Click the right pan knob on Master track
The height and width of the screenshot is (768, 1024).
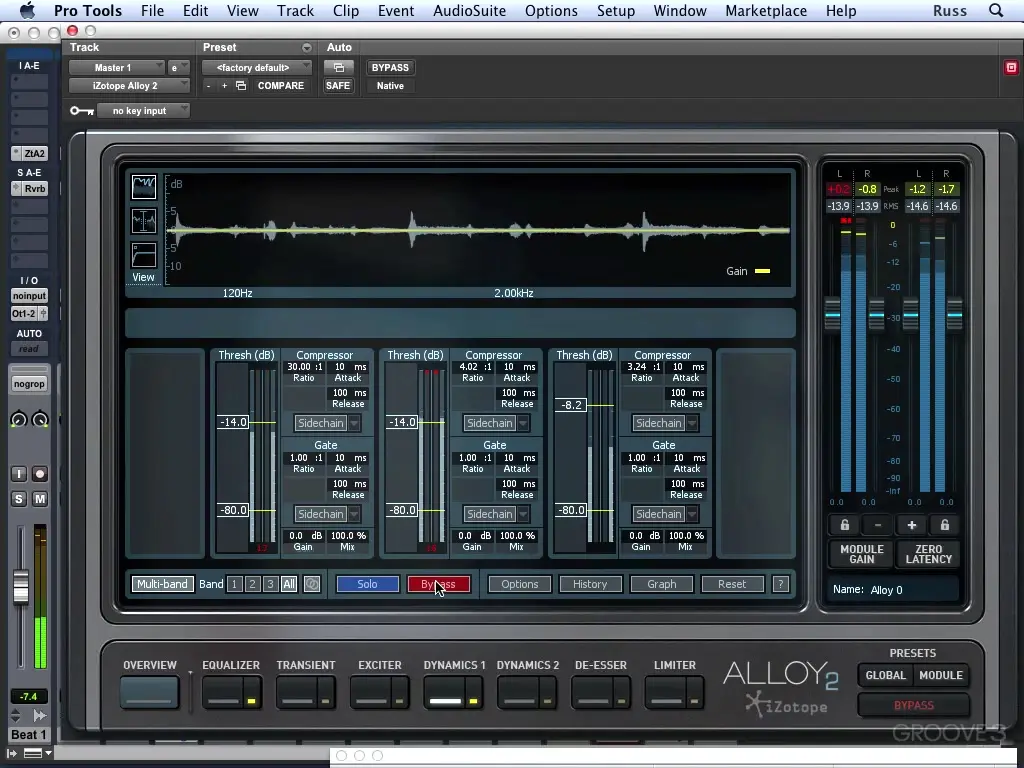point(40,420)
